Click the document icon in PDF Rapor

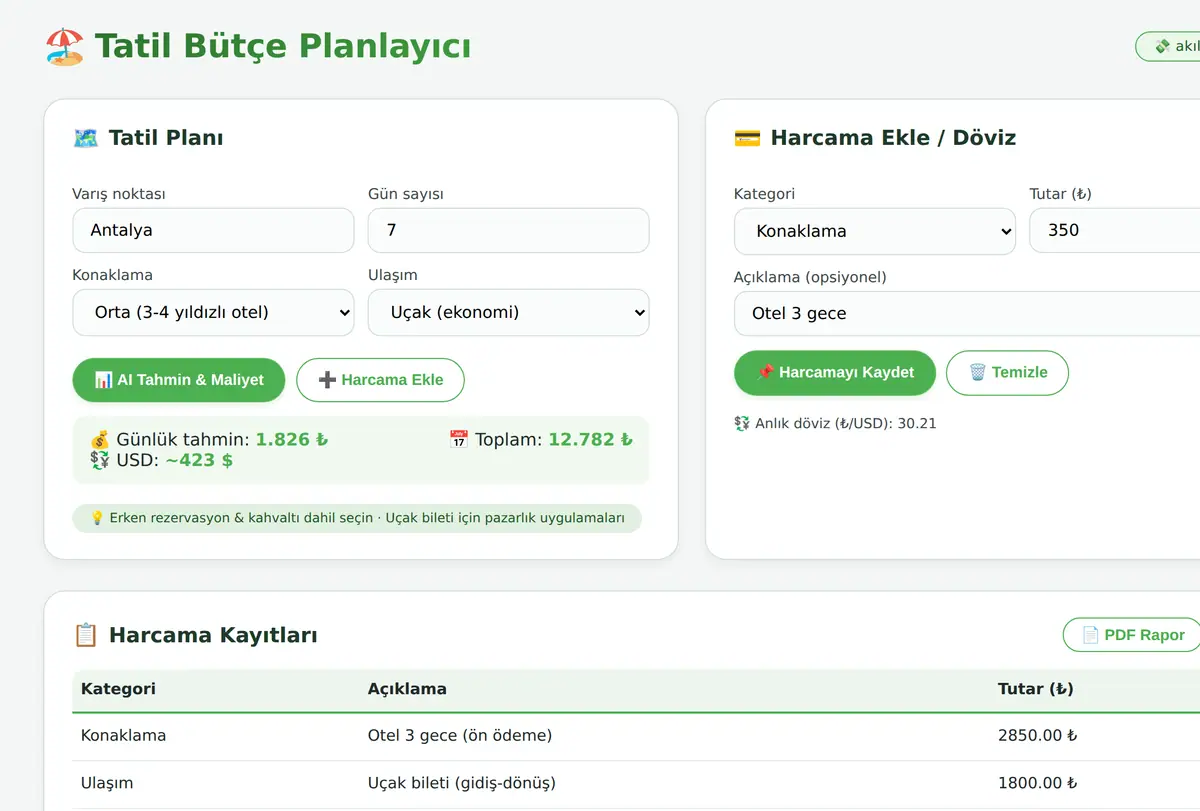pyautogui.click(x=1092, y=635)
